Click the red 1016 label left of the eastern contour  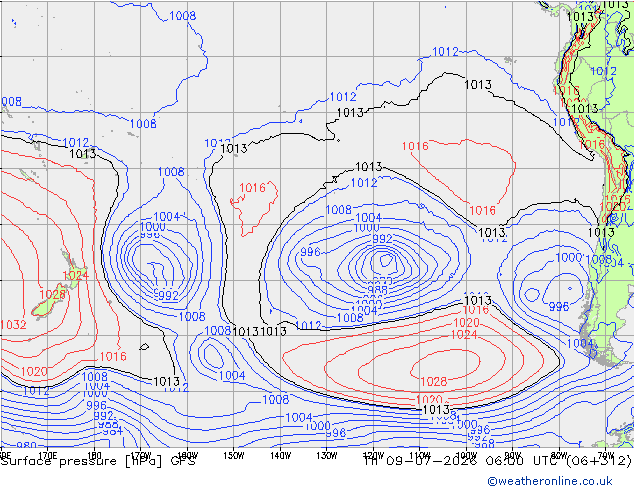click(415, 146)
